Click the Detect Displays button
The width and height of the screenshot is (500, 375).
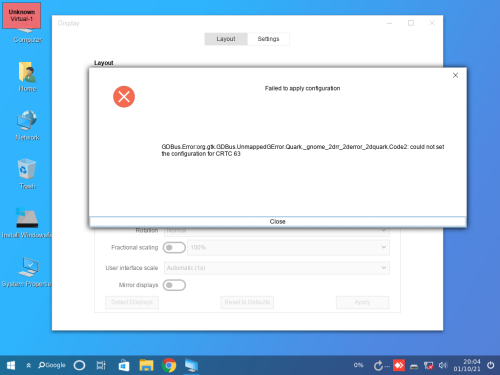(132, 302)
